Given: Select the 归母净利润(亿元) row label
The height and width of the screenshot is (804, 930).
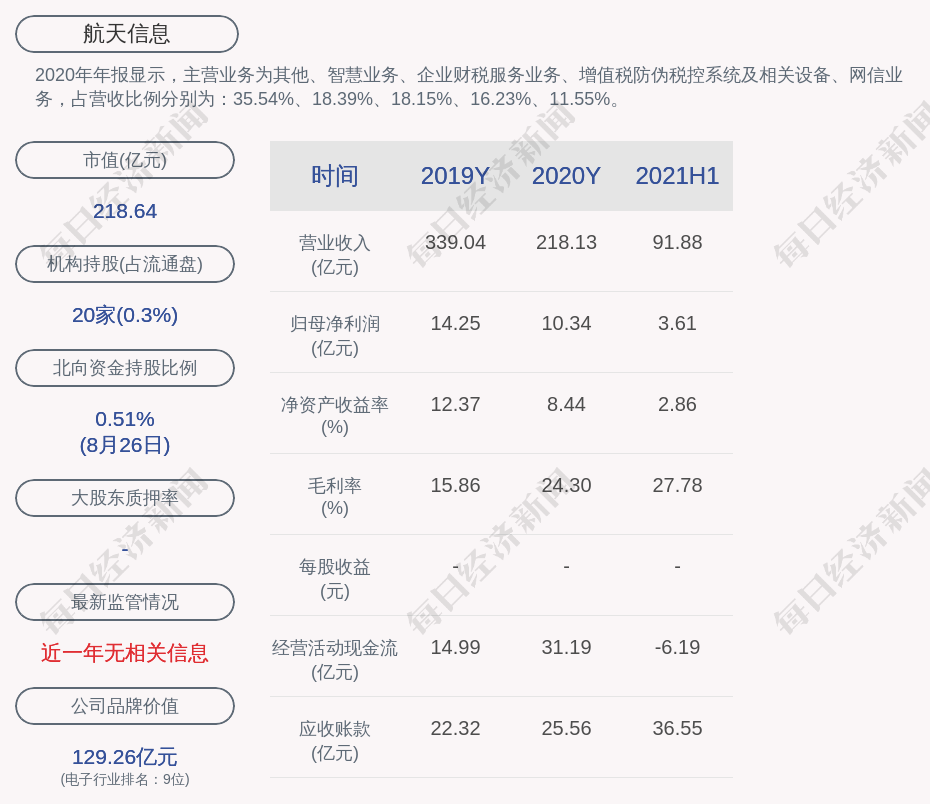Looking at the screenshot, I should 335,336.
